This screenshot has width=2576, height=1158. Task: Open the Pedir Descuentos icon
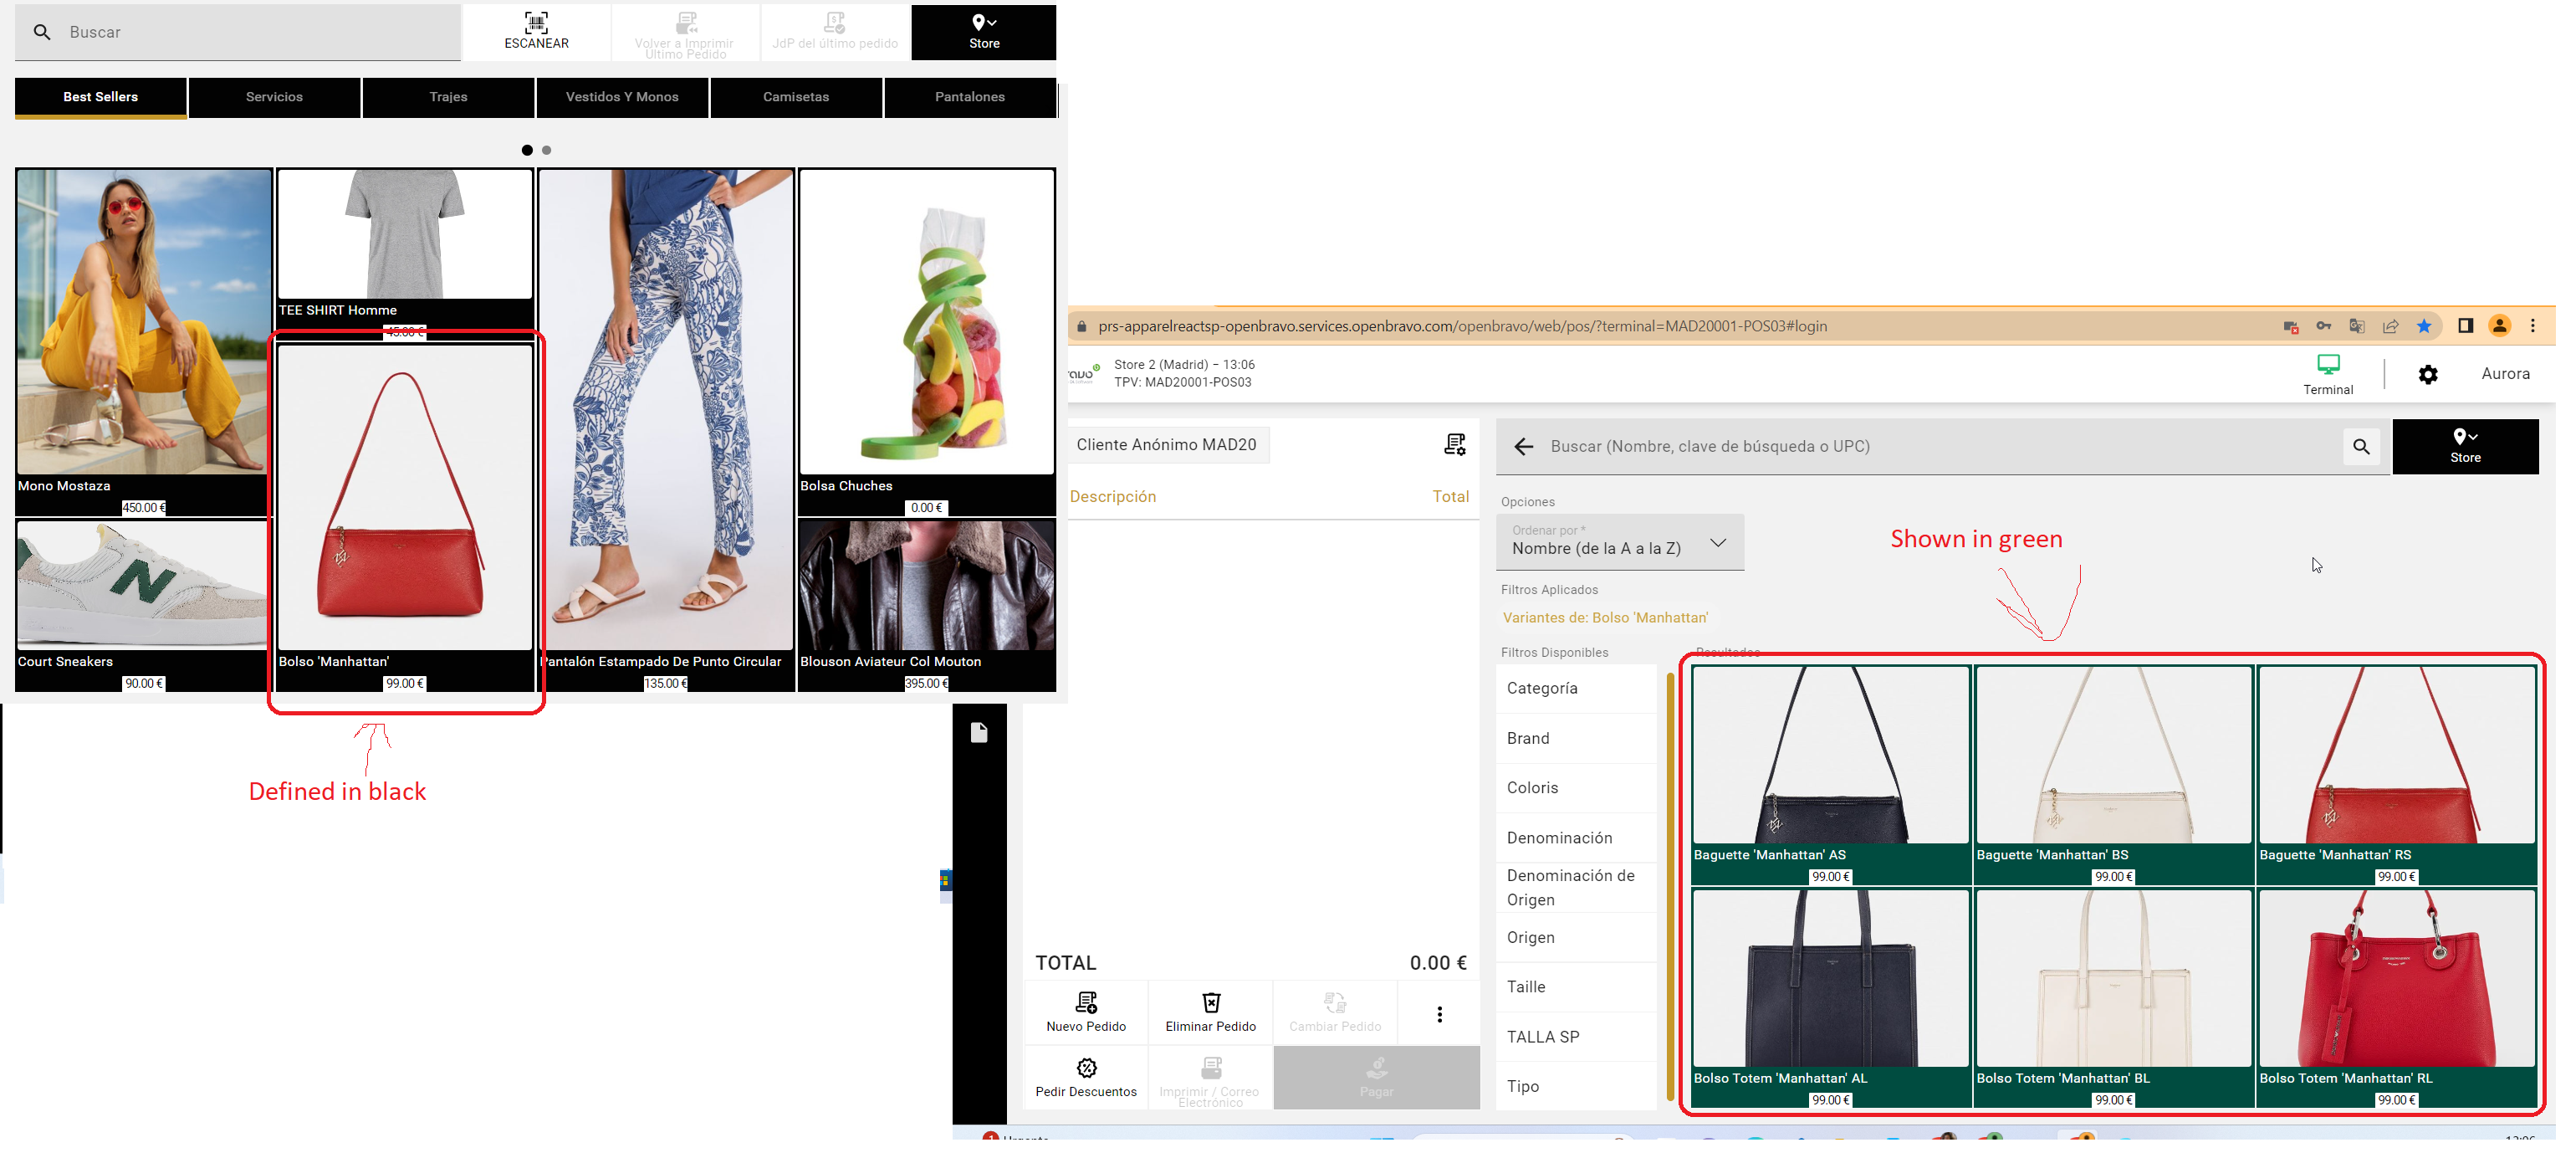(1086, 1068)
